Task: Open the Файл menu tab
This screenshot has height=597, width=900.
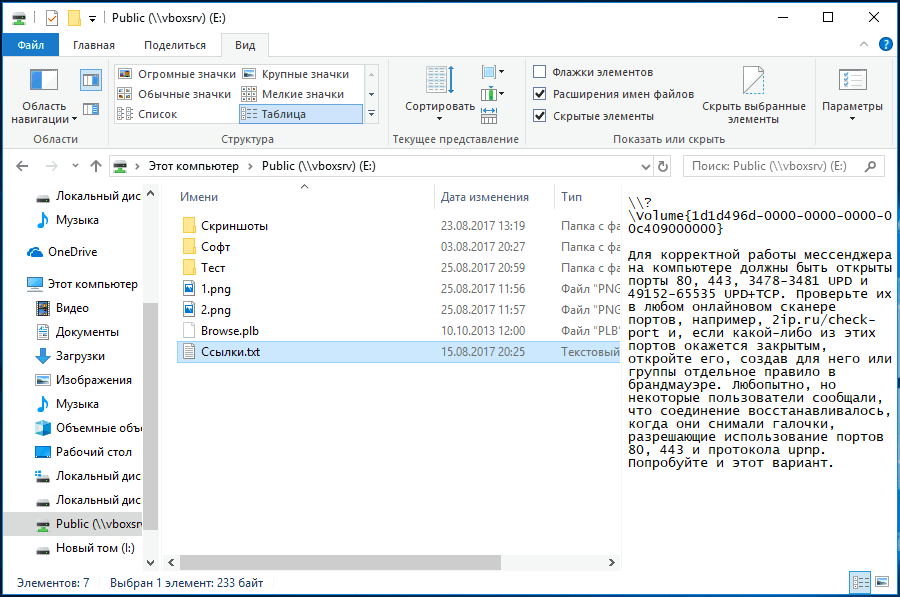Action: tap(30, 45)
